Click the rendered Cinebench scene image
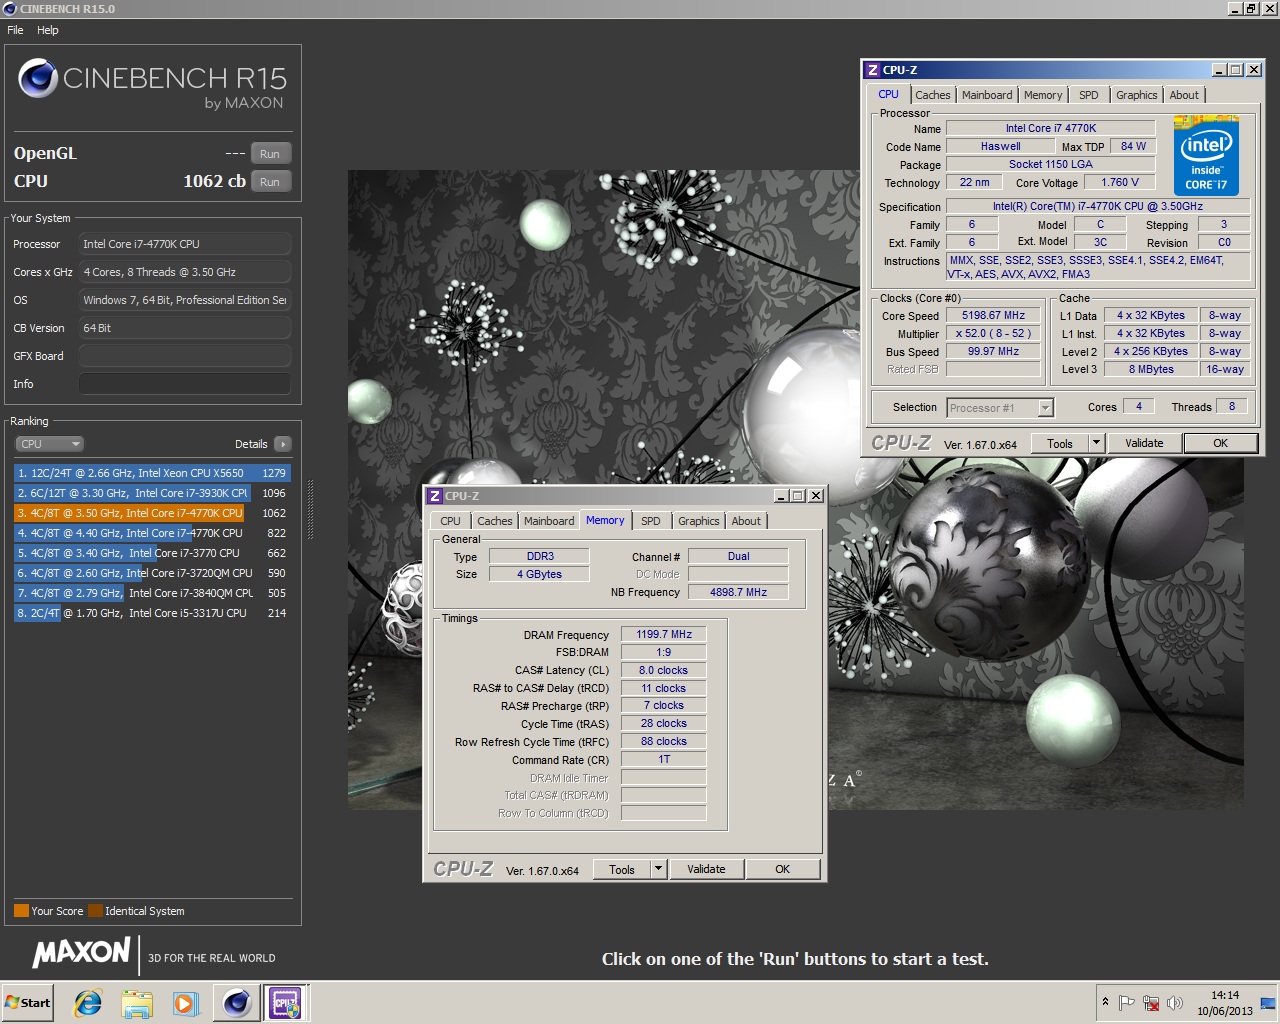This screenshot has width=1280, height=1024. tap(795, 490)
